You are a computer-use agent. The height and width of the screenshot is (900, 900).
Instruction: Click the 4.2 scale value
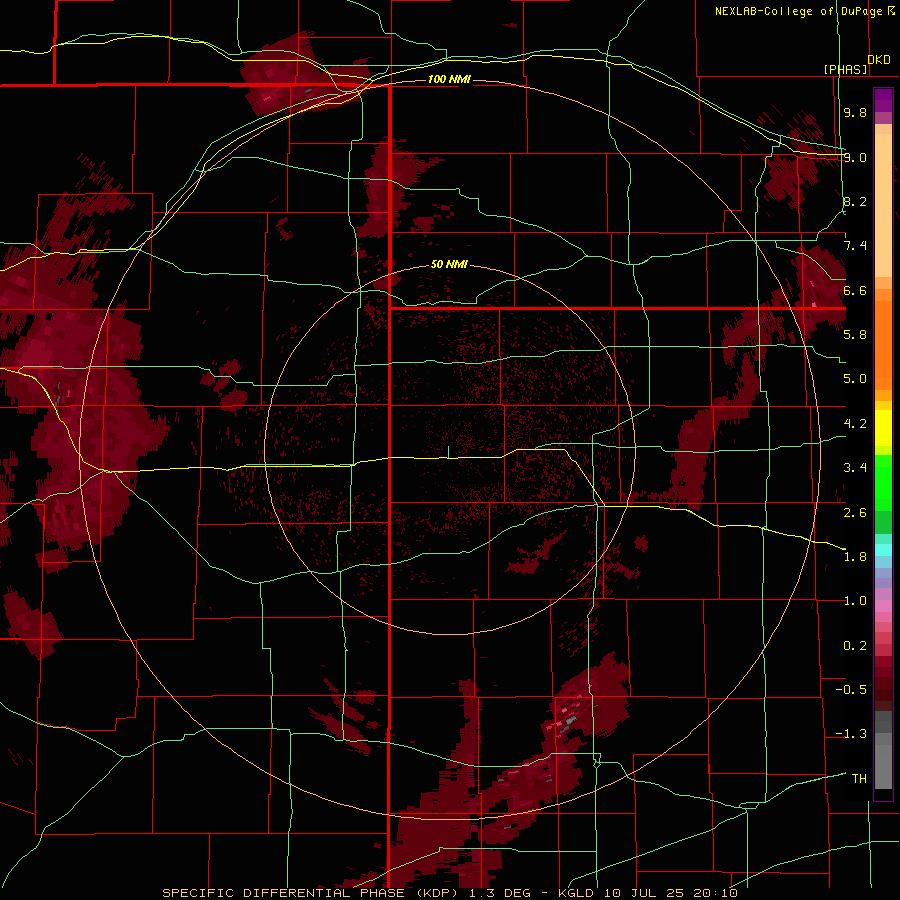tap(855, 424)
